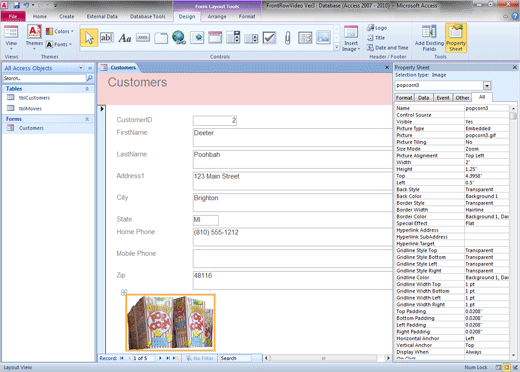Switch to the Home ribbon tab
The image size is (520, 372).
(40, 16)
